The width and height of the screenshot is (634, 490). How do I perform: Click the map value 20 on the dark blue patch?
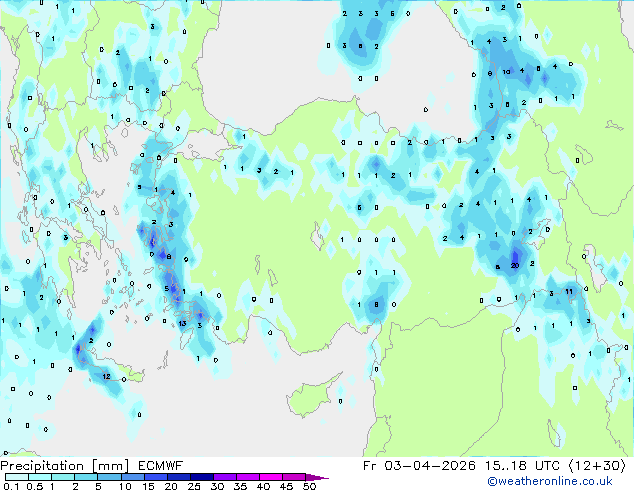coord(515,266)
